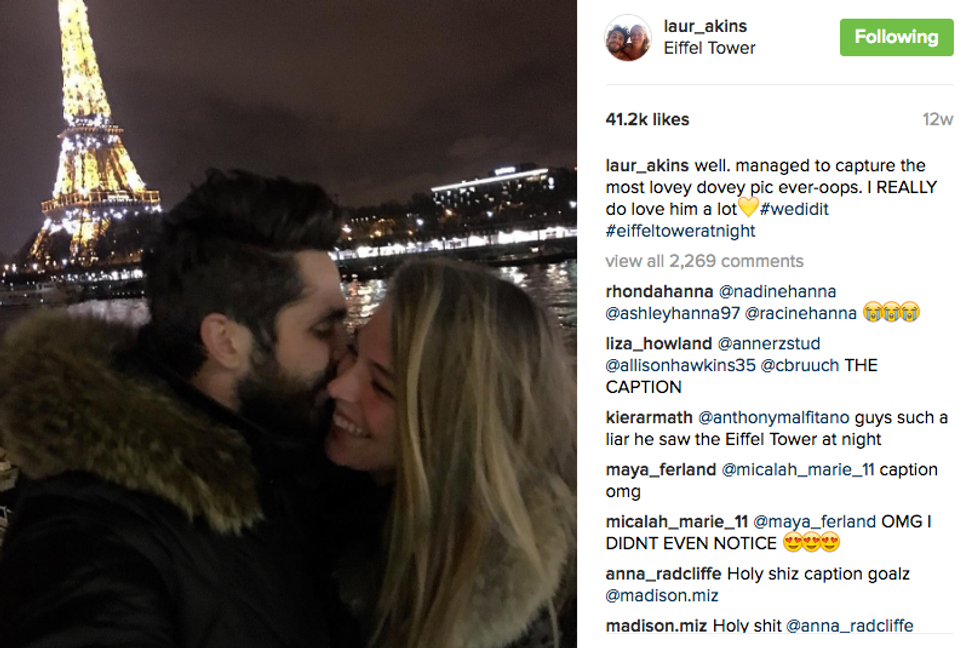This screenshot has width=980, height=648.
Task: Open the #wedidit hashtag
Action: [794, 209]
